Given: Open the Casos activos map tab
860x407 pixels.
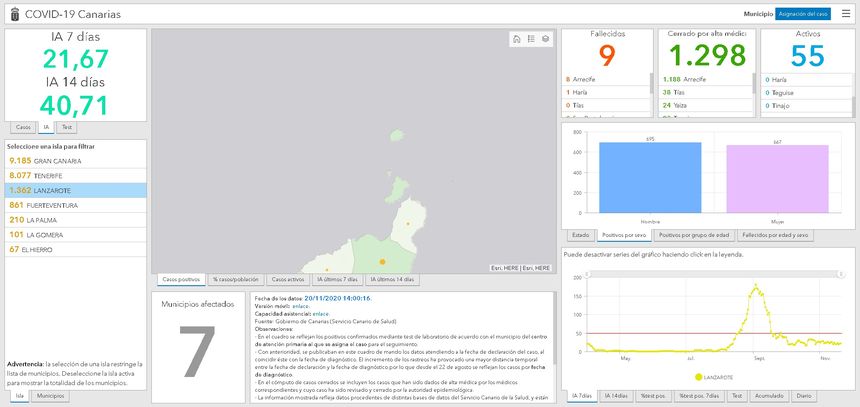Looking at the screenshot, I should pos(288,279).
